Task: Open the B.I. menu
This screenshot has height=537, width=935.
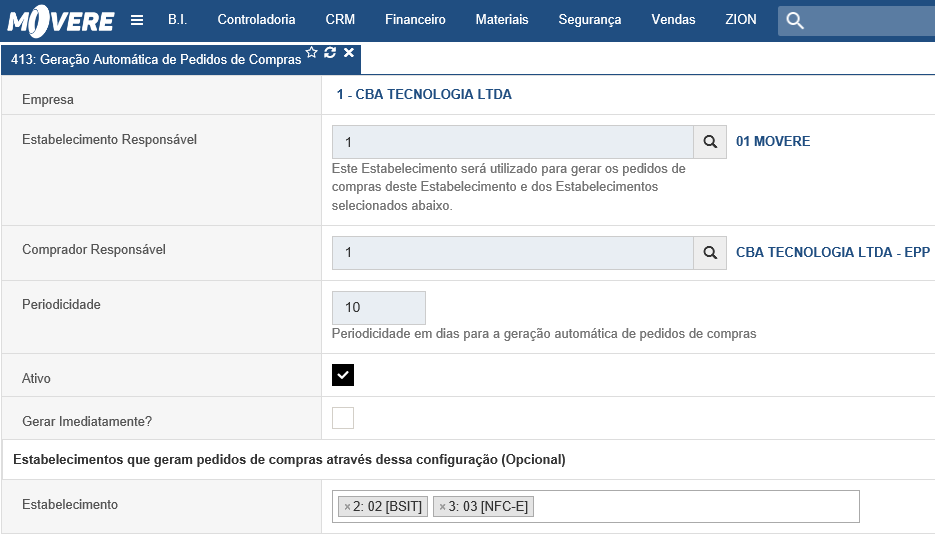Action: (x=177, y=20)
